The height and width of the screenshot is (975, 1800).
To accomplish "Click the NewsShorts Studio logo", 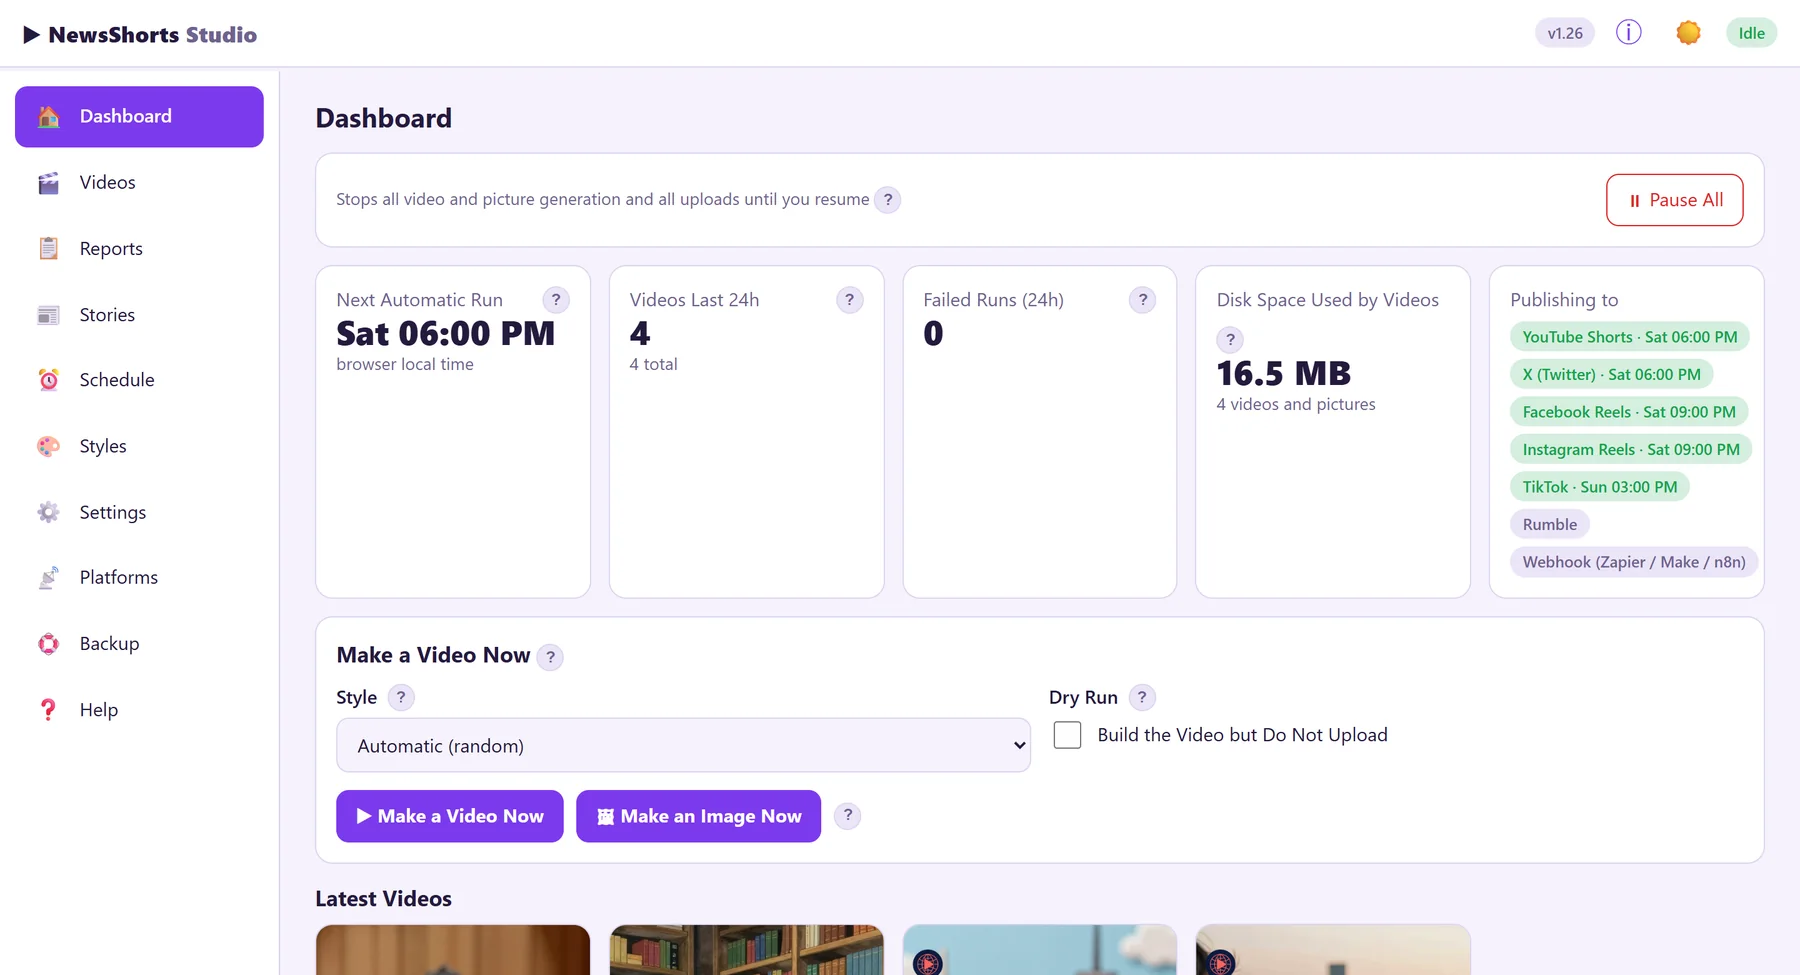I will [x=140, y=35].
